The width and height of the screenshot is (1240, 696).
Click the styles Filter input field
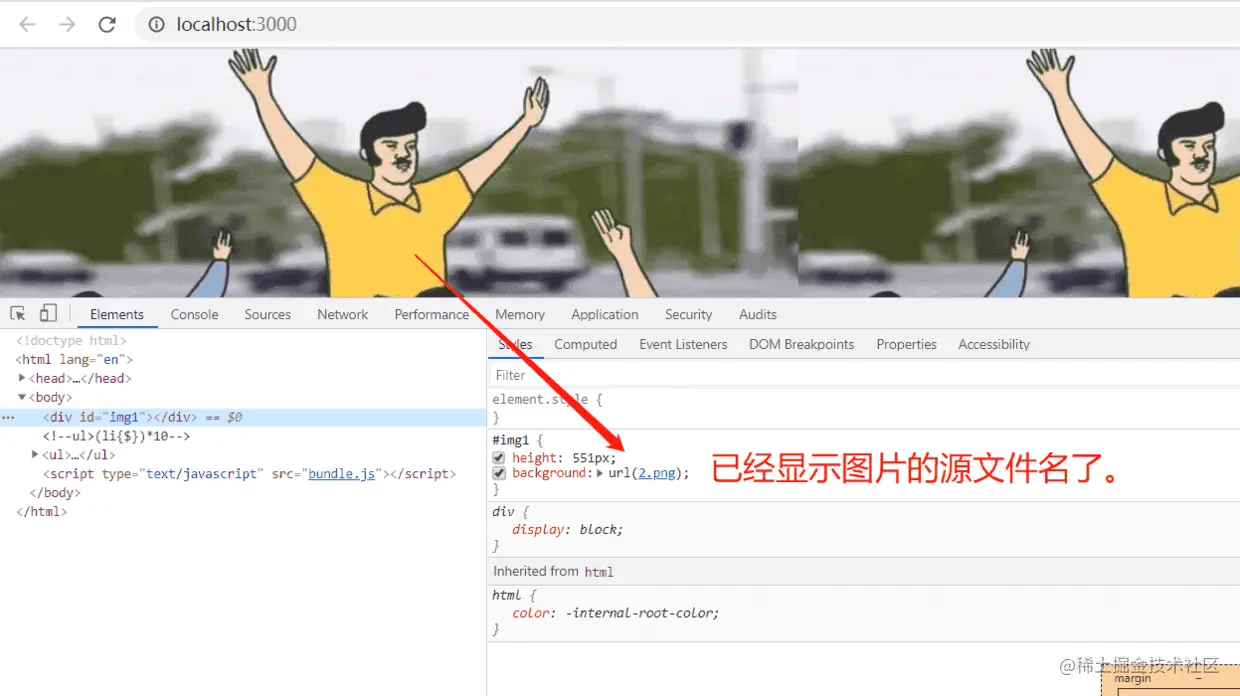coord(863,375)
